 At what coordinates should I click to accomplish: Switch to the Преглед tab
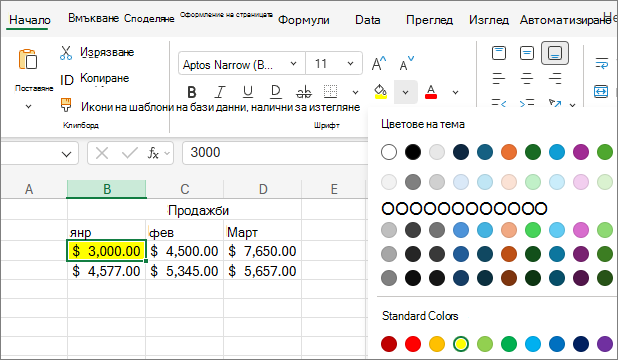click(x=429, y=20)
